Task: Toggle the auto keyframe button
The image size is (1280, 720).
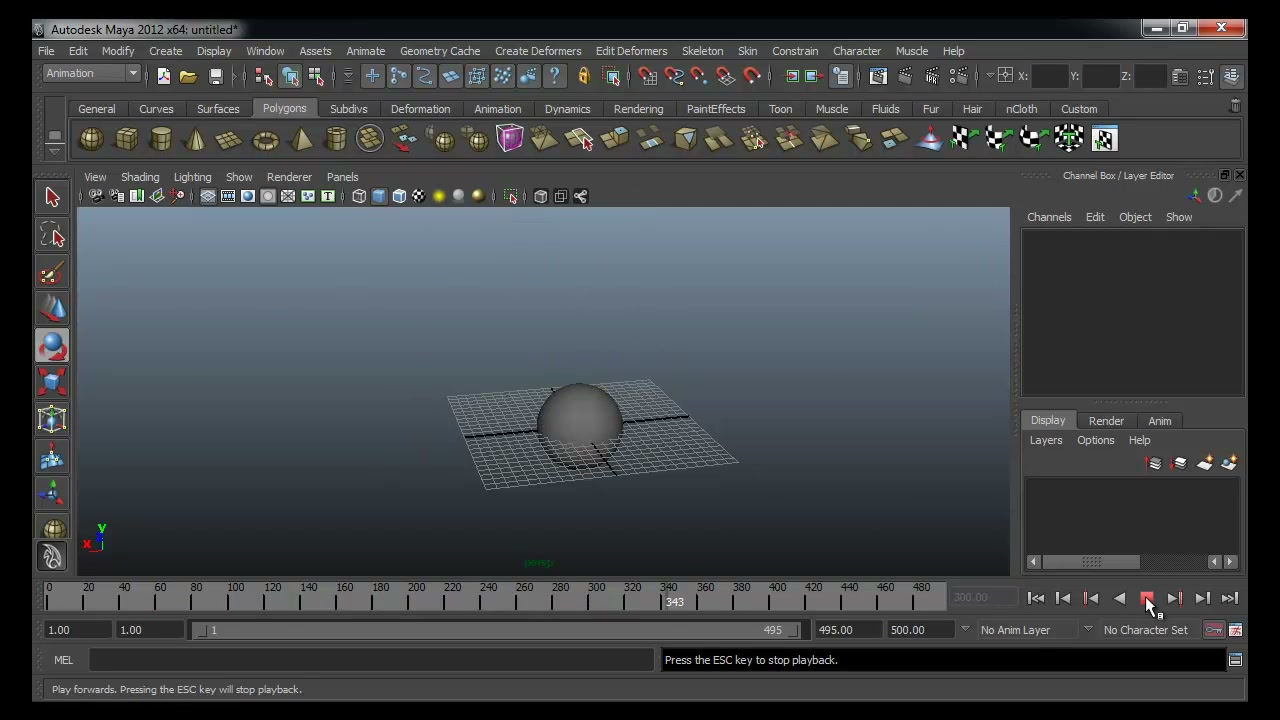Action: 1213,630
